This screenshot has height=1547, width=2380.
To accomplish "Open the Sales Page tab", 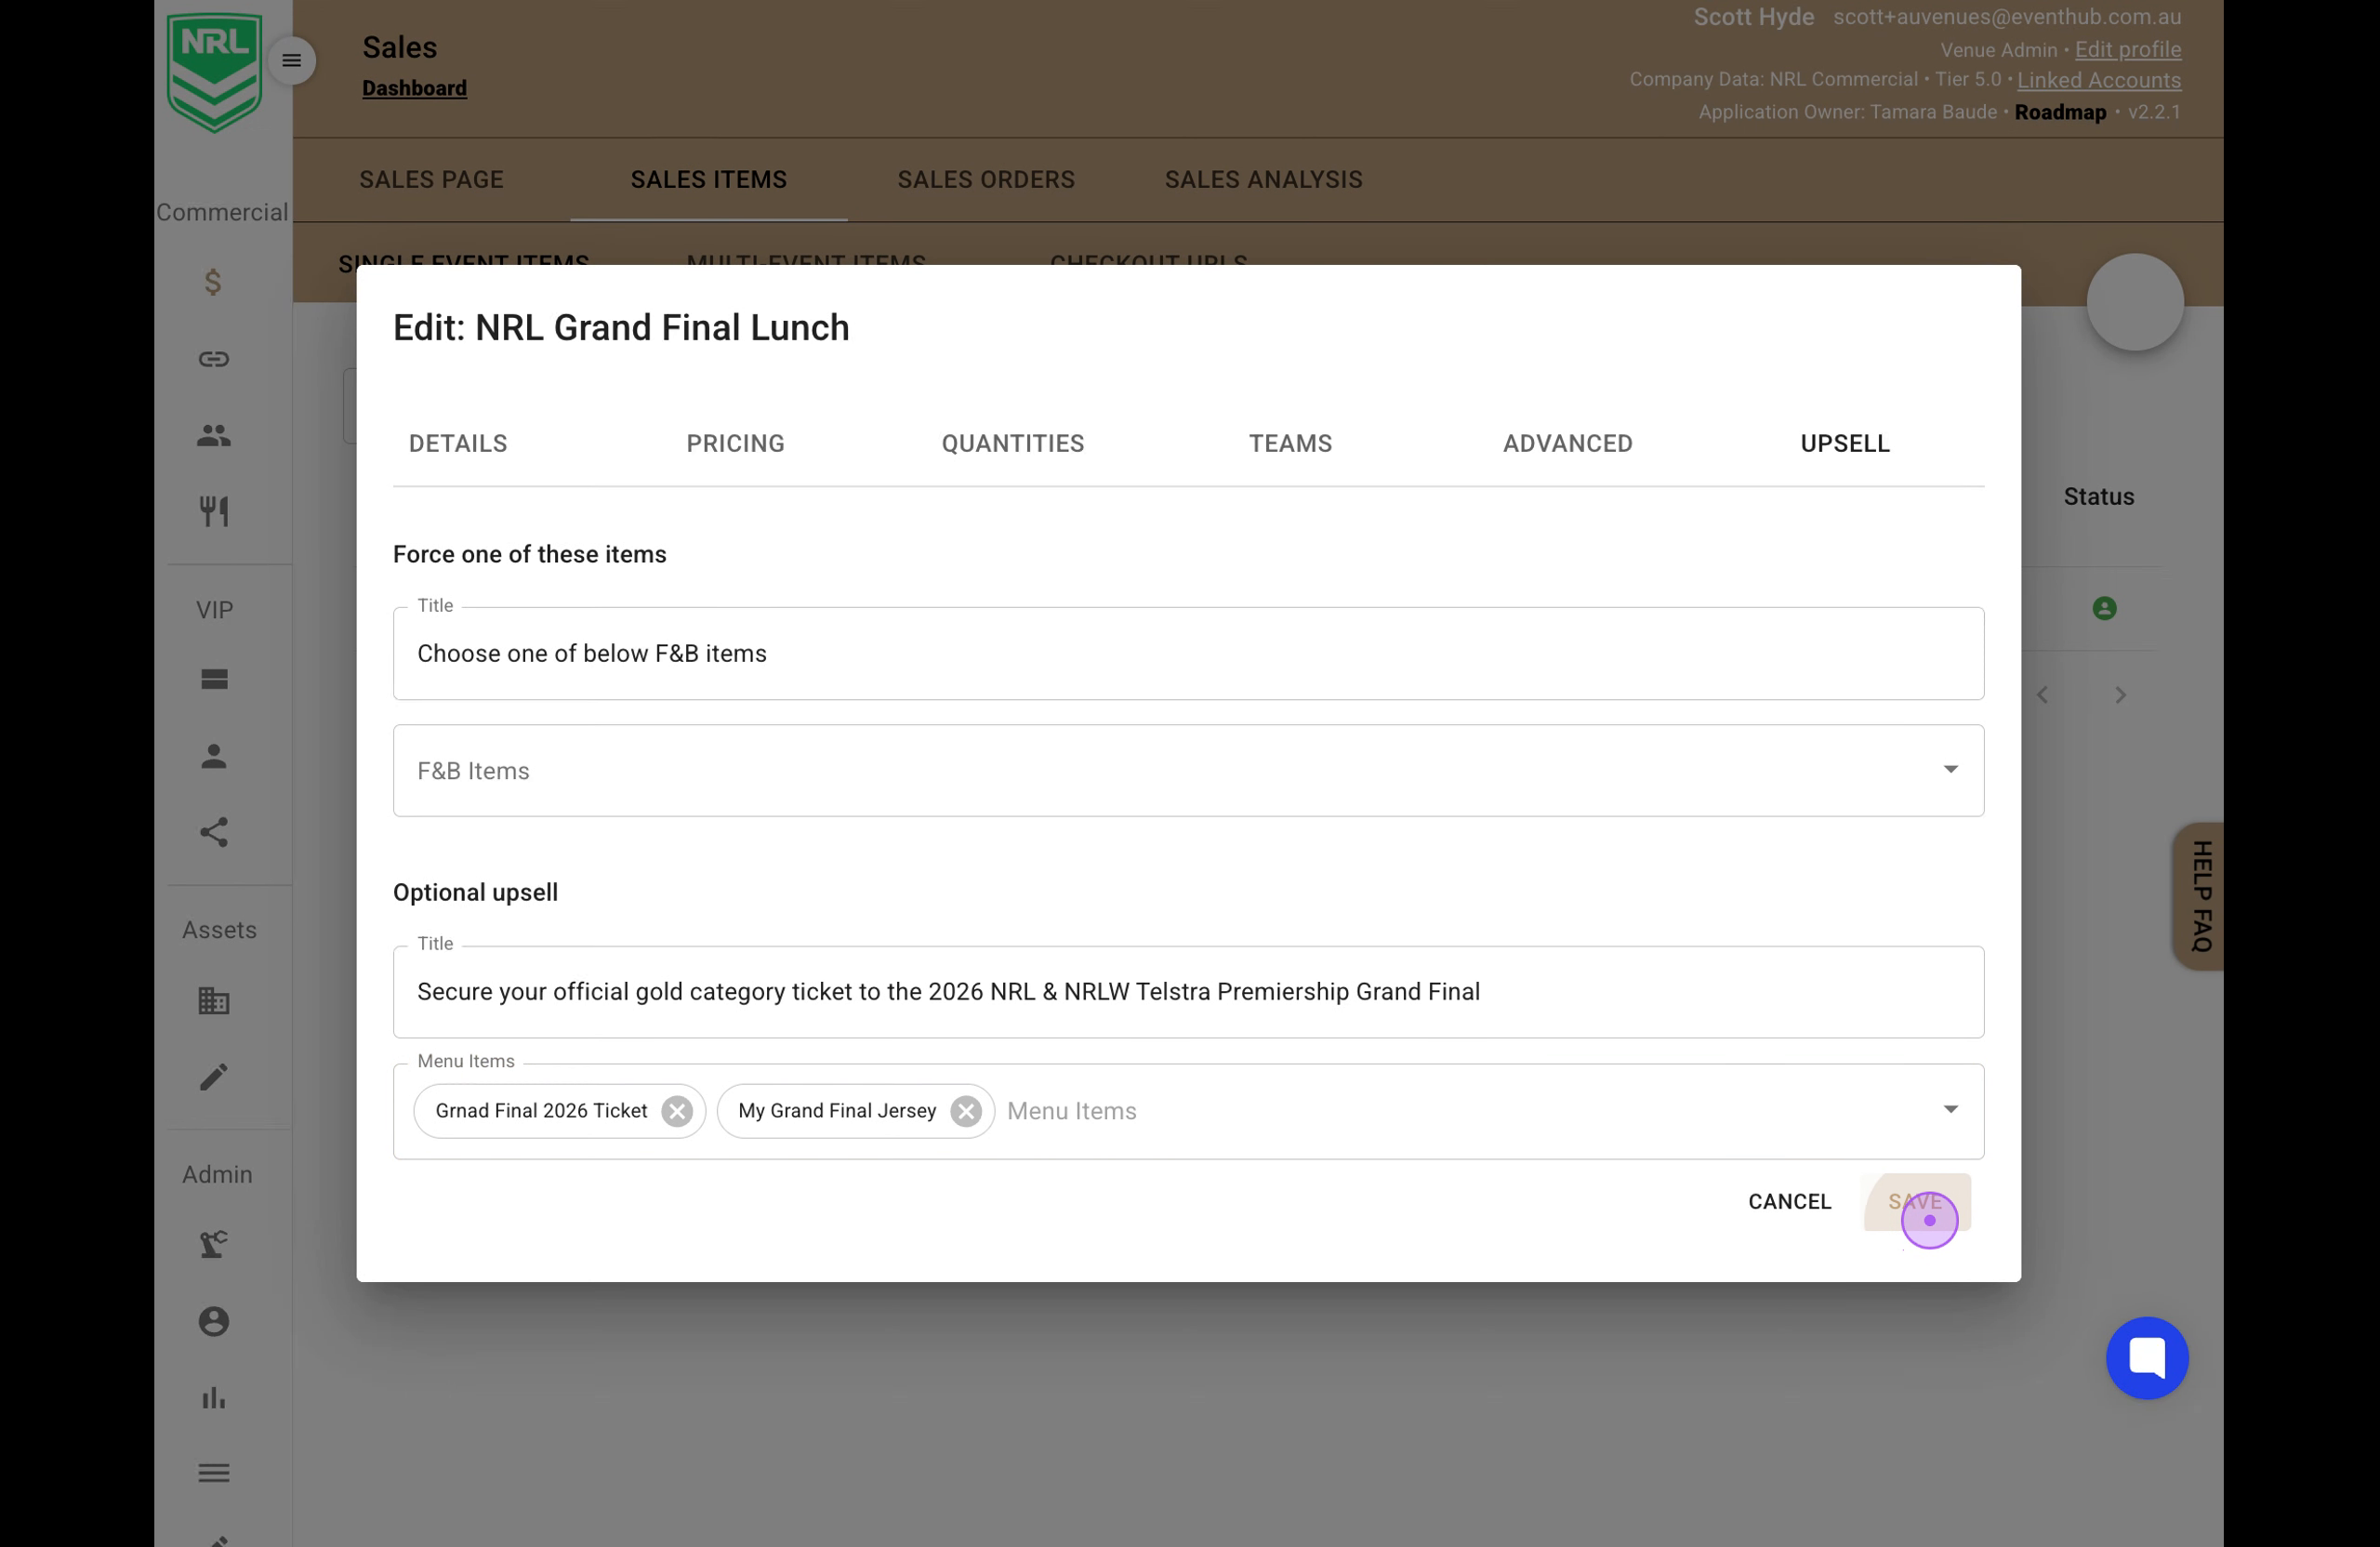I will point(431,180).
